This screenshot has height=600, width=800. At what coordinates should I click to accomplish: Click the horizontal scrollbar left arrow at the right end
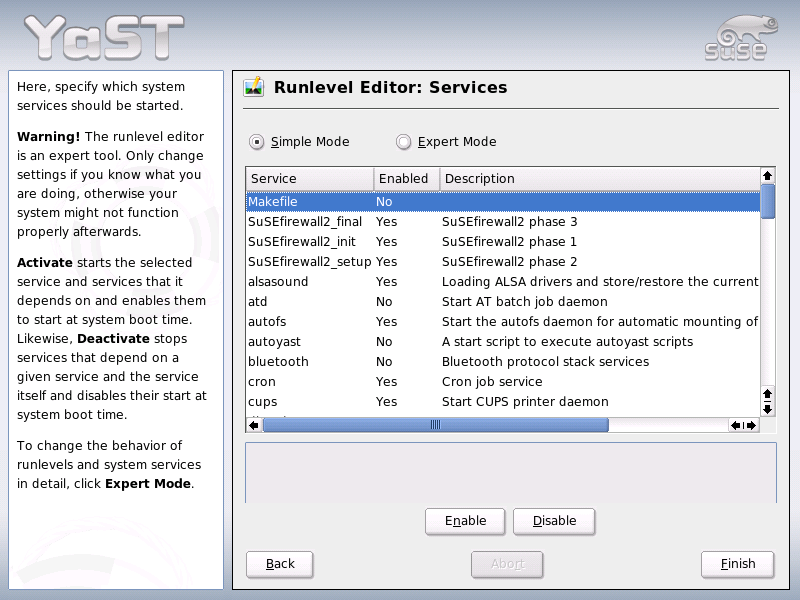point(736,425)
